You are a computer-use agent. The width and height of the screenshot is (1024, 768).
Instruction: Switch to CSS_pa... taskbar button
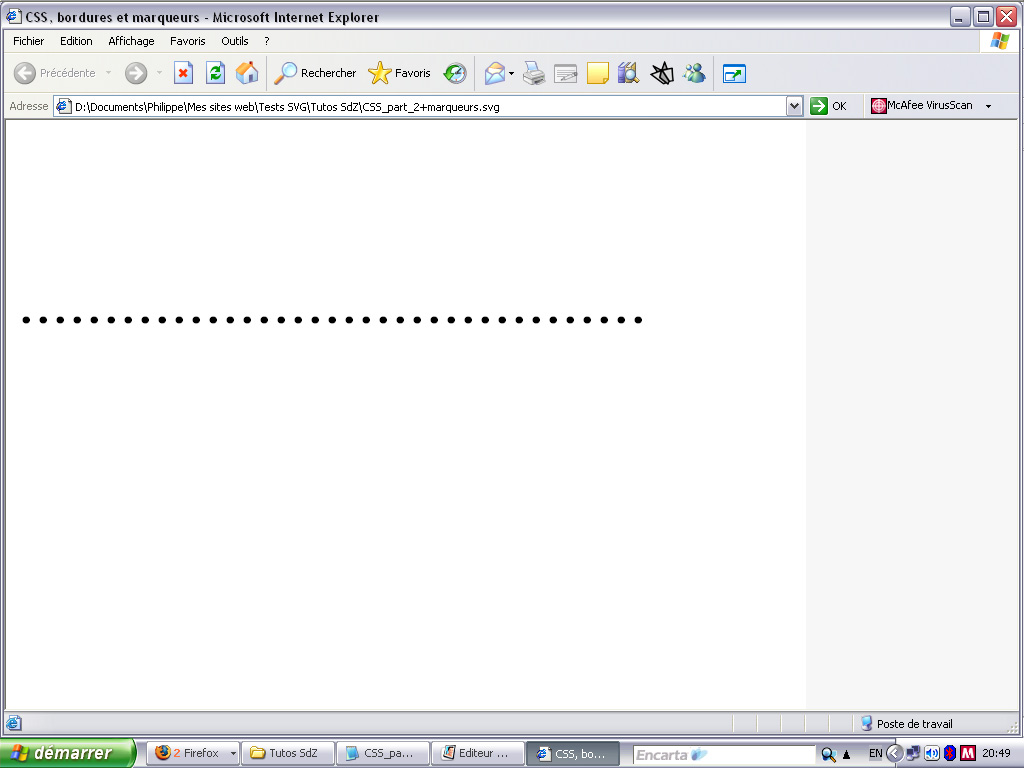[x=383, y=754]
